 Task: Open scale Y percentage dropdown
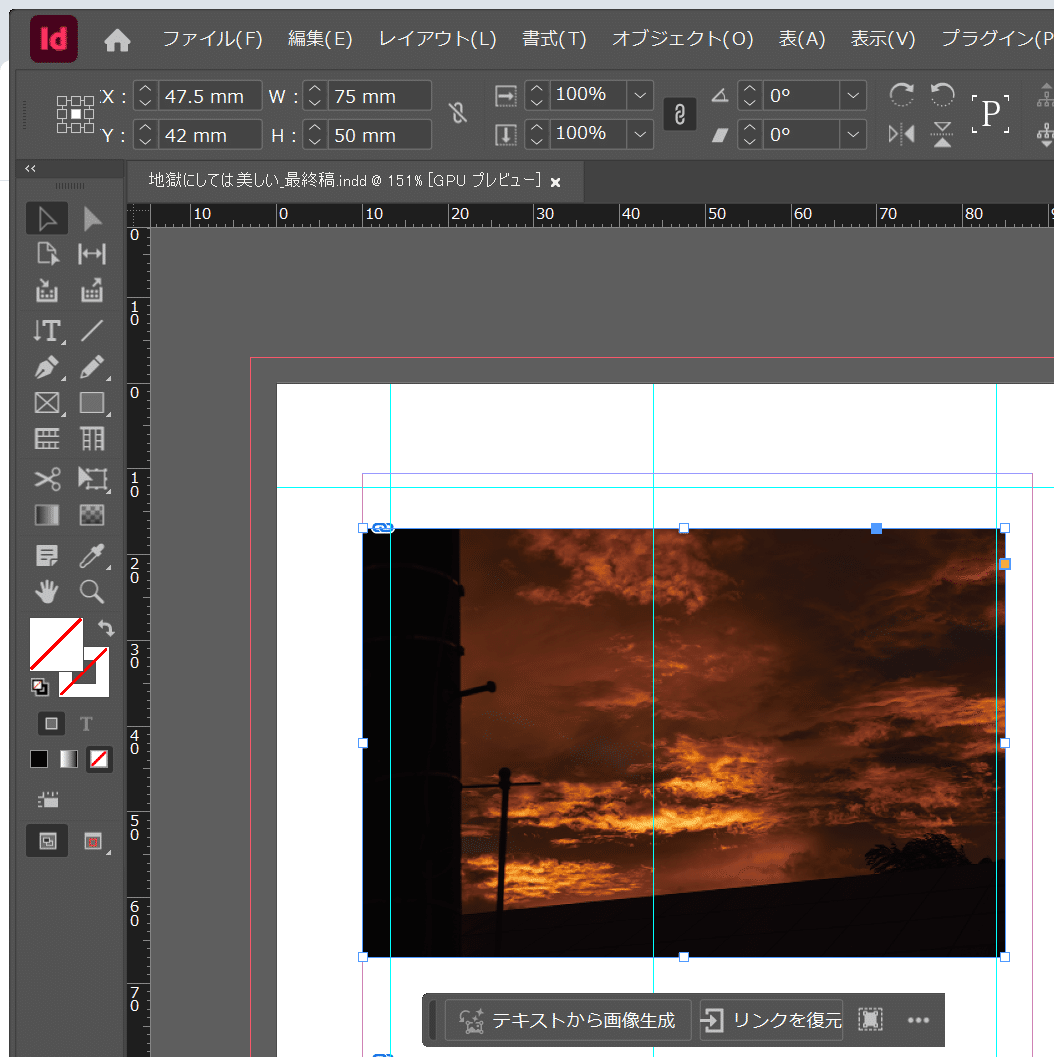[640, 134]
